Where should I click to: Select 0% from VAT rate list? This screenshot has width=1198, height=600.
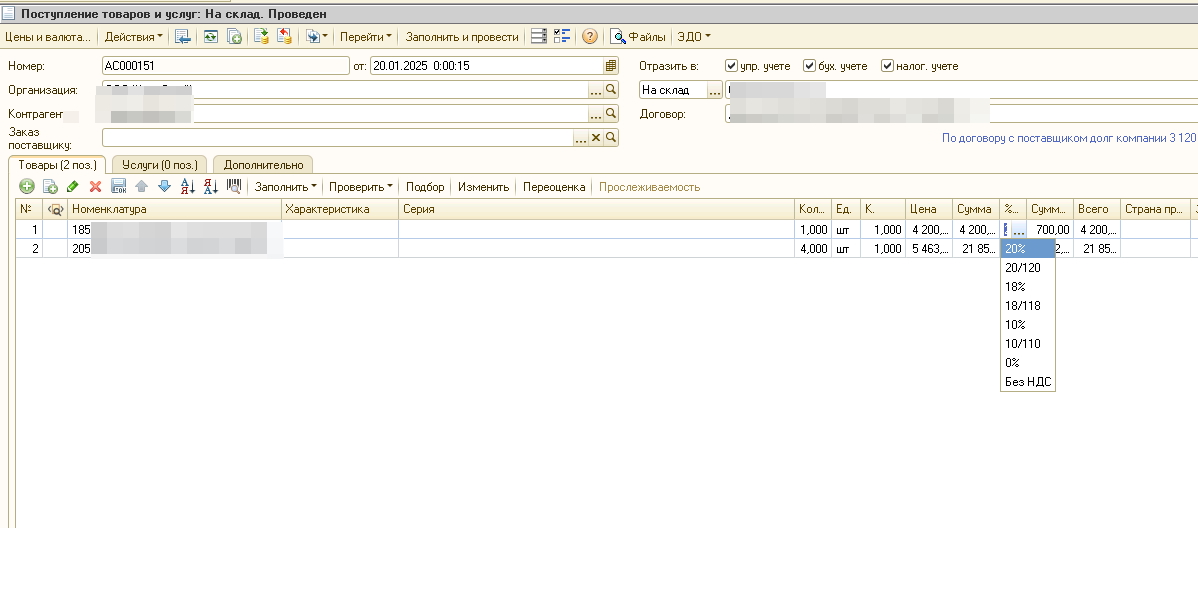pos(1028,363)
